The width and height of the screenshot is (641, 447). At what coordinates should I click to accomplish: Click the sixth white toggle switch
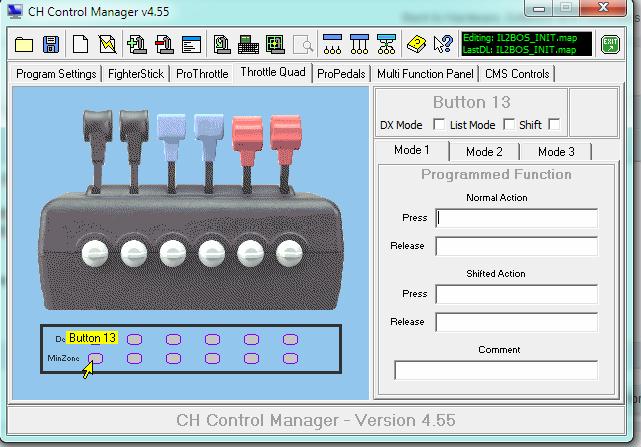coord(289,253)
